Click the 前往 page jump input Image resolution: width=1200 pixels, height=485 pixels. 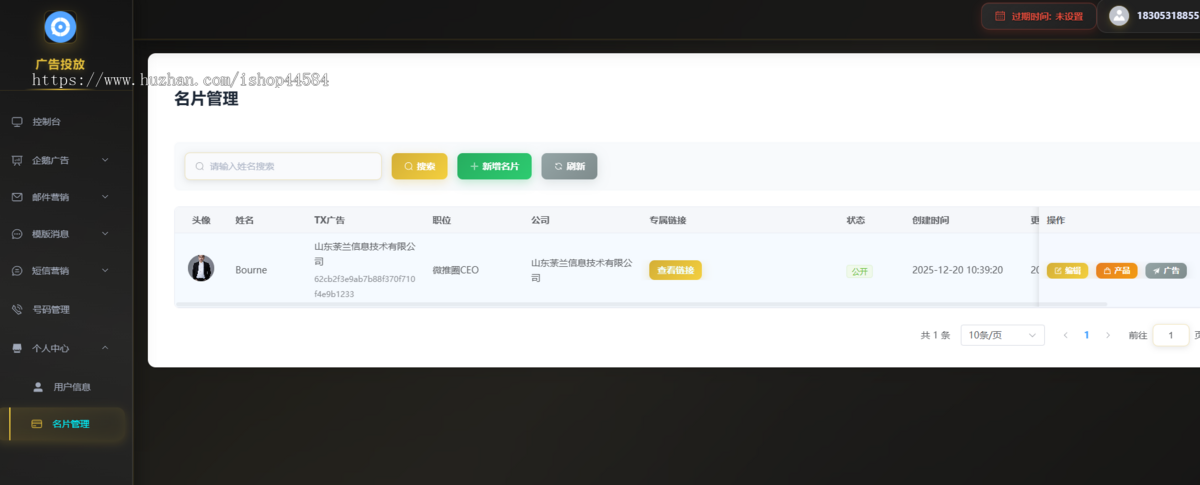click(1171, 336)
